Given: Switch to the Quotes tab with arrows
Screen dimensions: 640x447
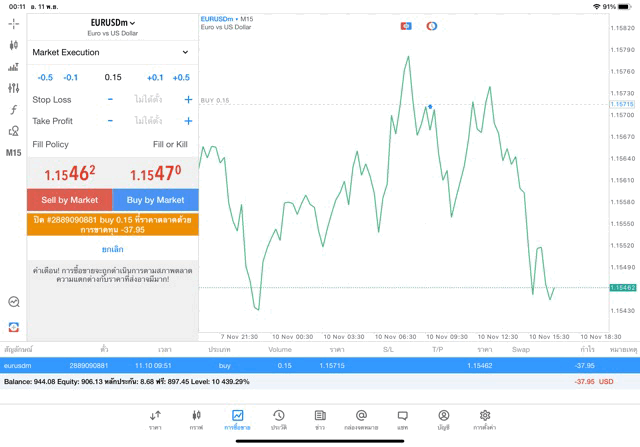Looking at the screenshot, I should point(155,419).
